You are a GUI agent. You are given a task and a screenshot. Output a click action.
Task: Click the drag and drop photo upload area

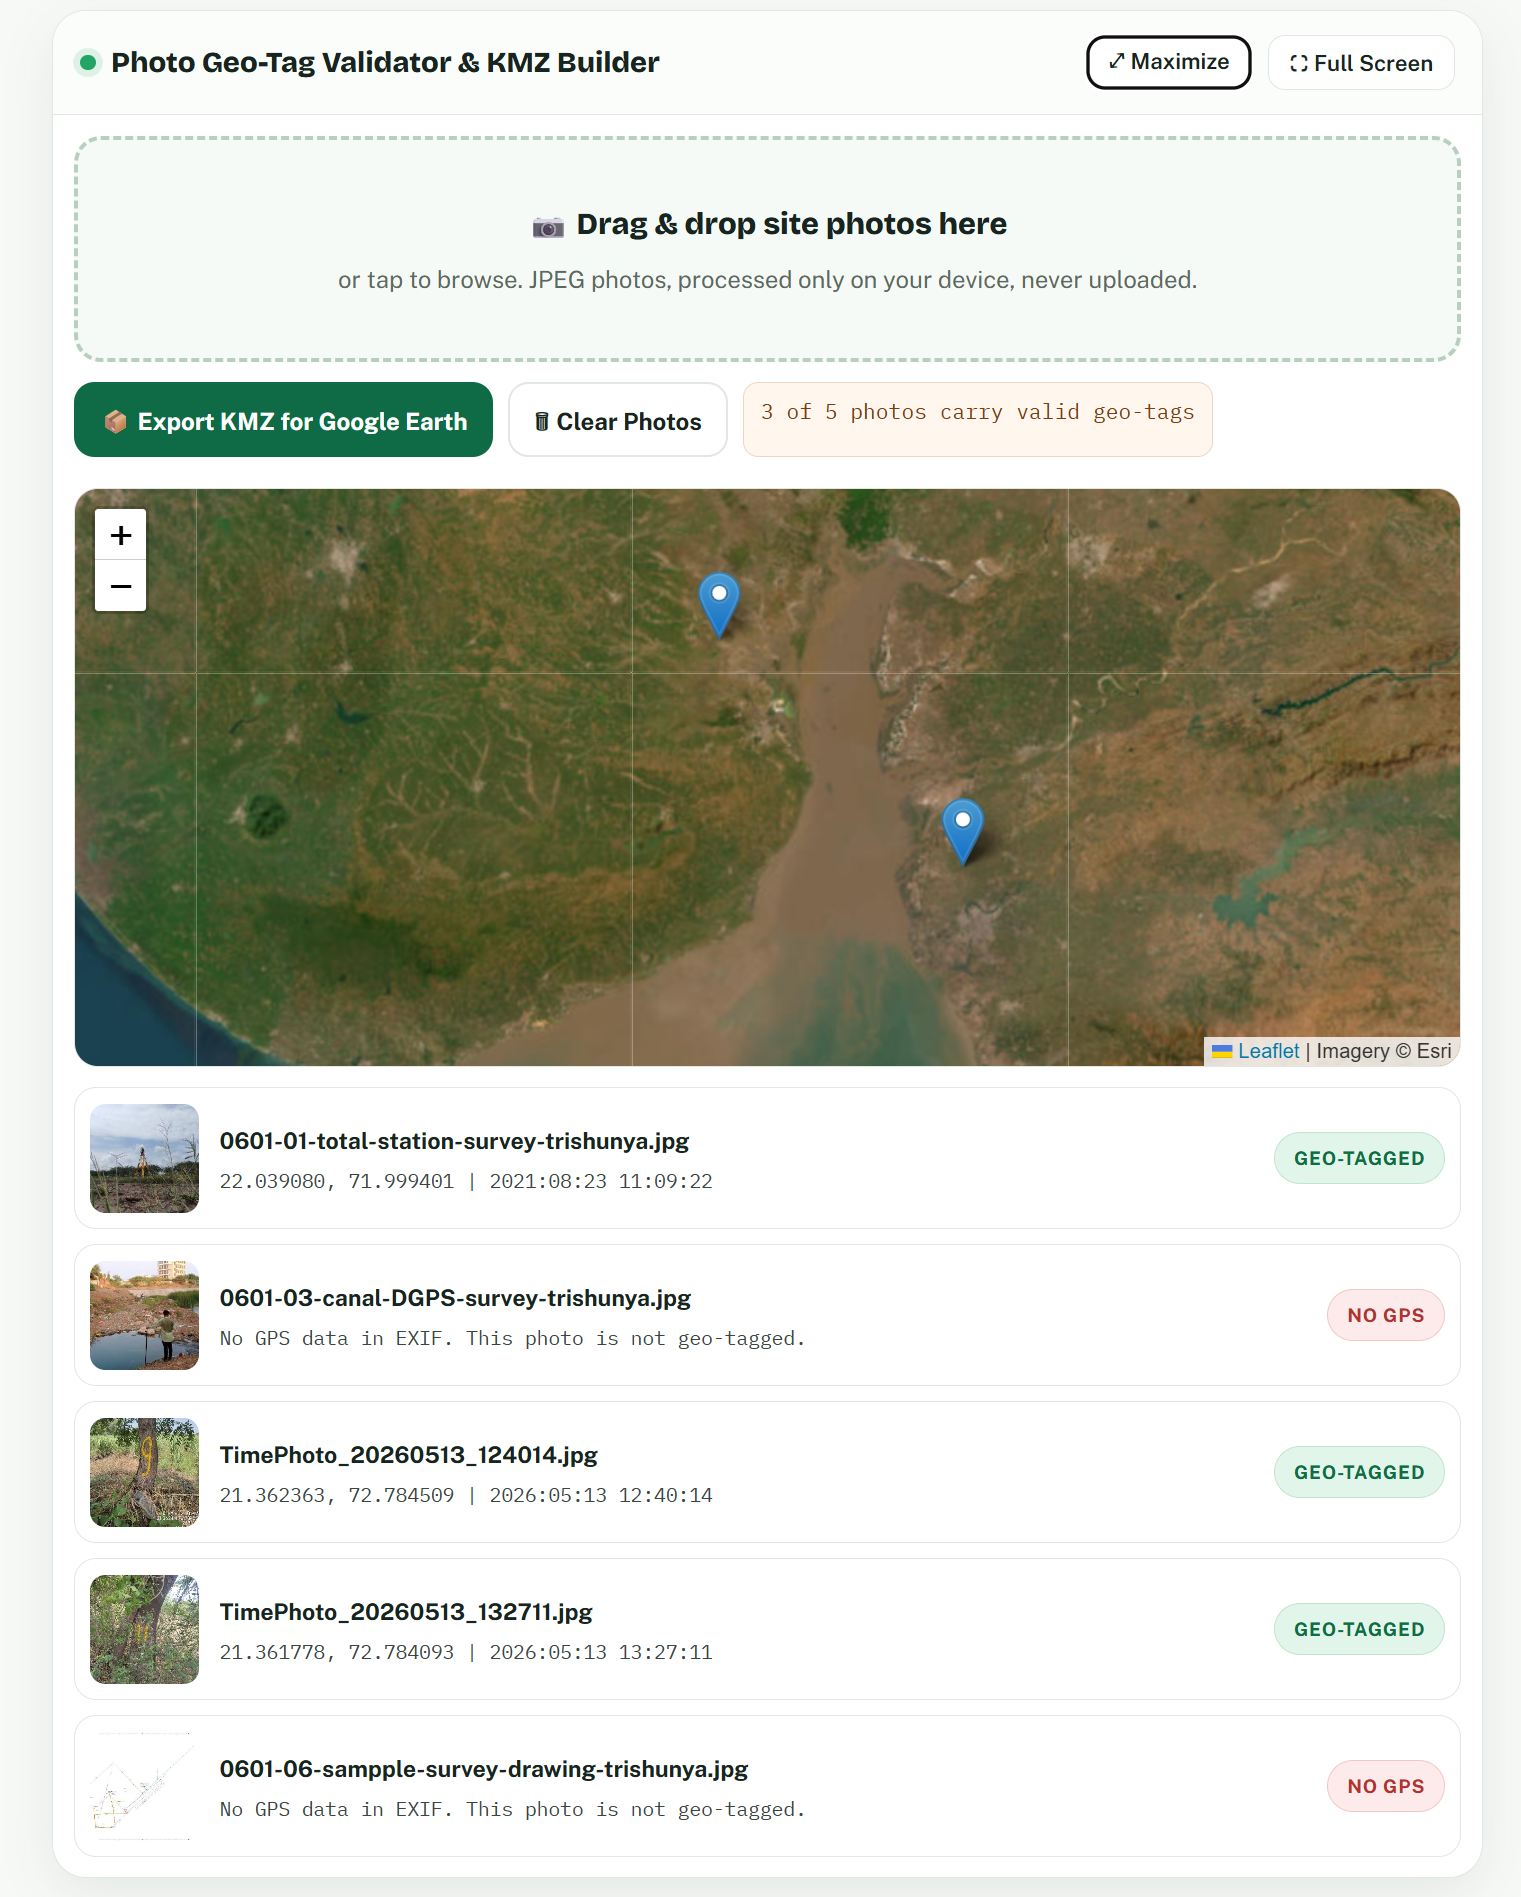[767, 249]
